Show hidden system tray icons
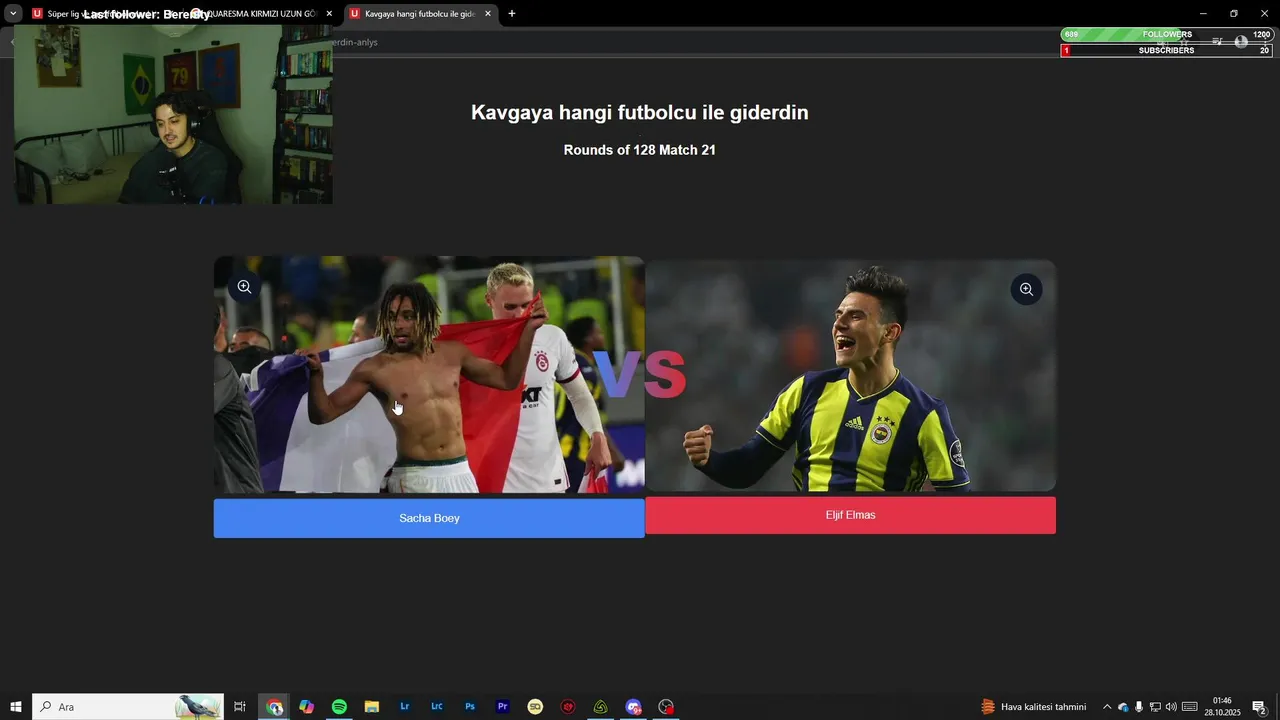The image size is (1280, 720). pyautogui.click(x=1107, y=707)
